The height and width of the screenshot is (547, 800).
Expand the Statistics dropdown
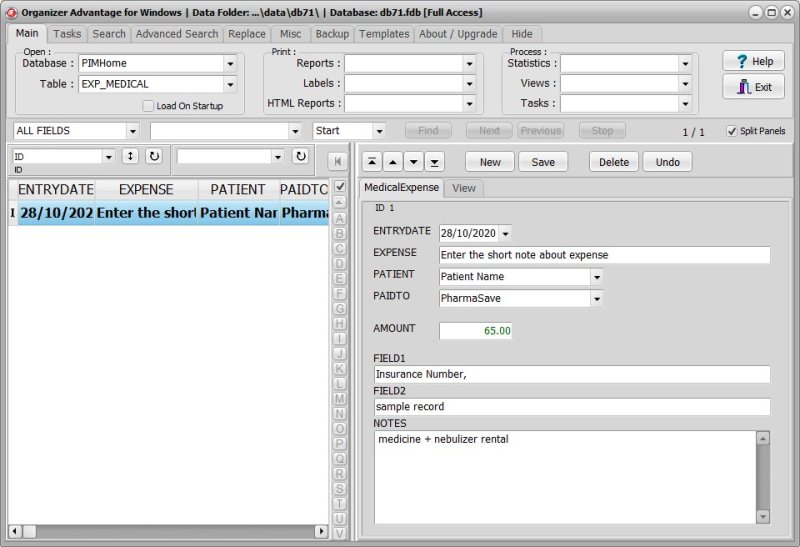(x=685, y=64)
